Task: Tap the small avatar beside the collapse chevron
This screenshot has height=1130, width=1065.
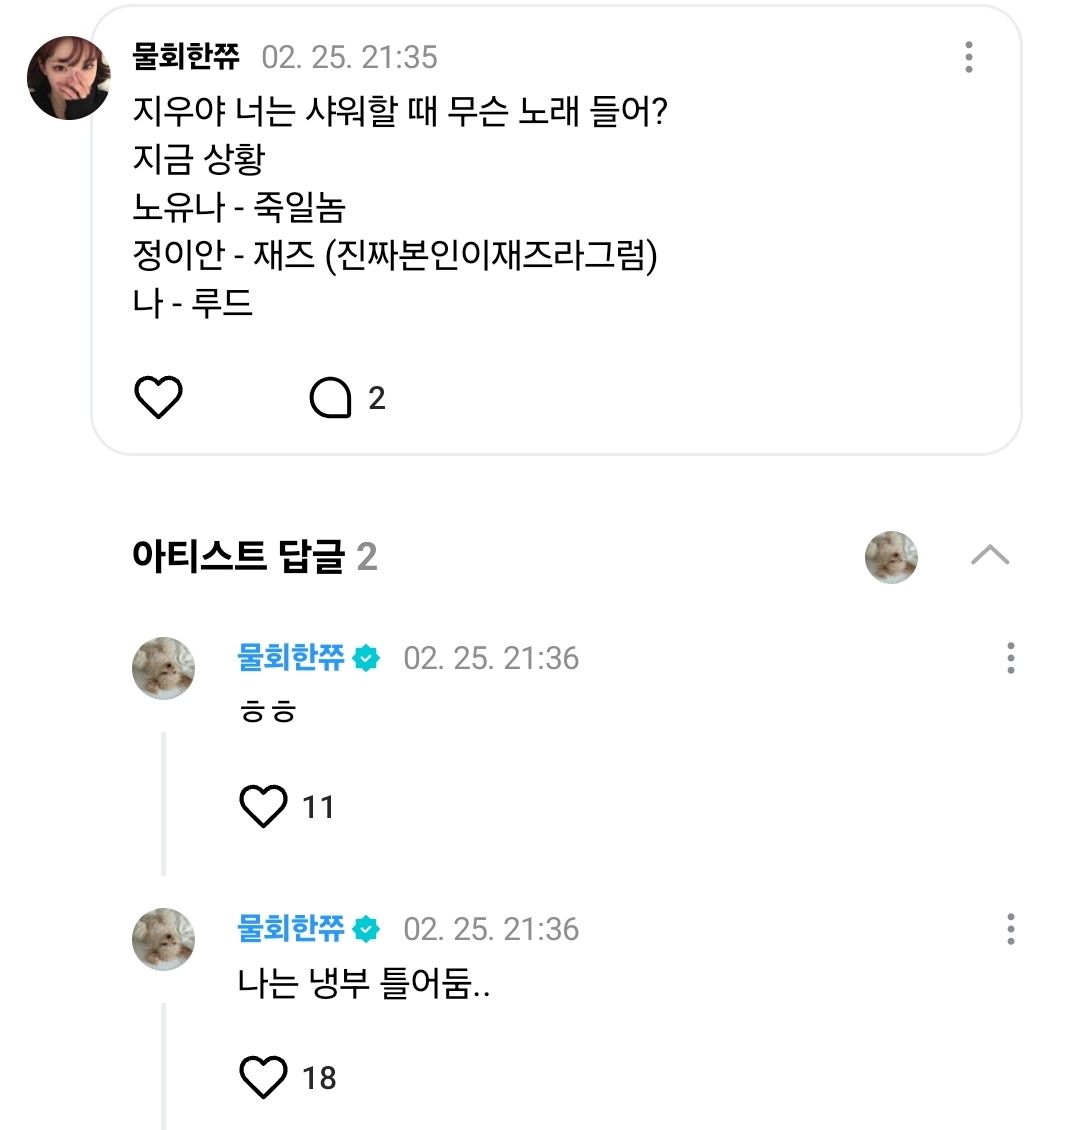Action: pos(891,557)
